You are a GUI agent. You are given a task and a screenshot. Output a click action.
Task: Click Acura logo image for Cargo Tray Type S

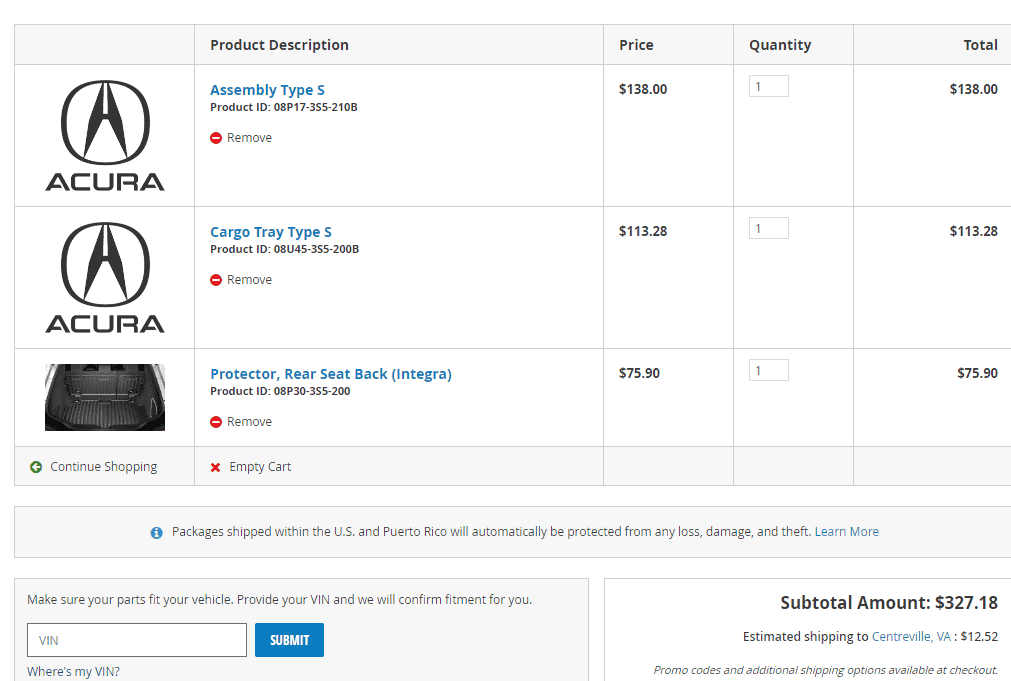click(x=105, y=277)
